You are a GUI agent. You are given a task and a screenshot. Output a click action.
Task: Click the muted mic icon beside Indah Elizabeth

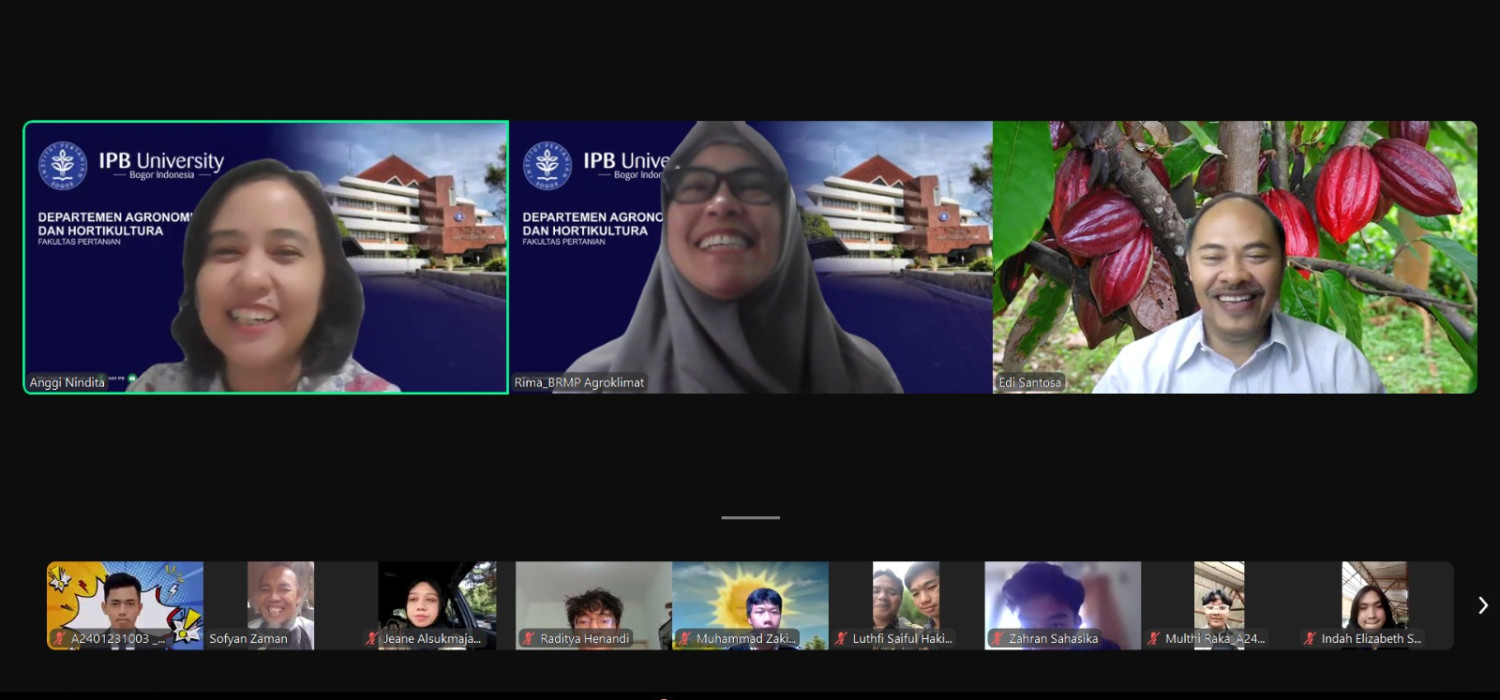tap(1310, 638)
